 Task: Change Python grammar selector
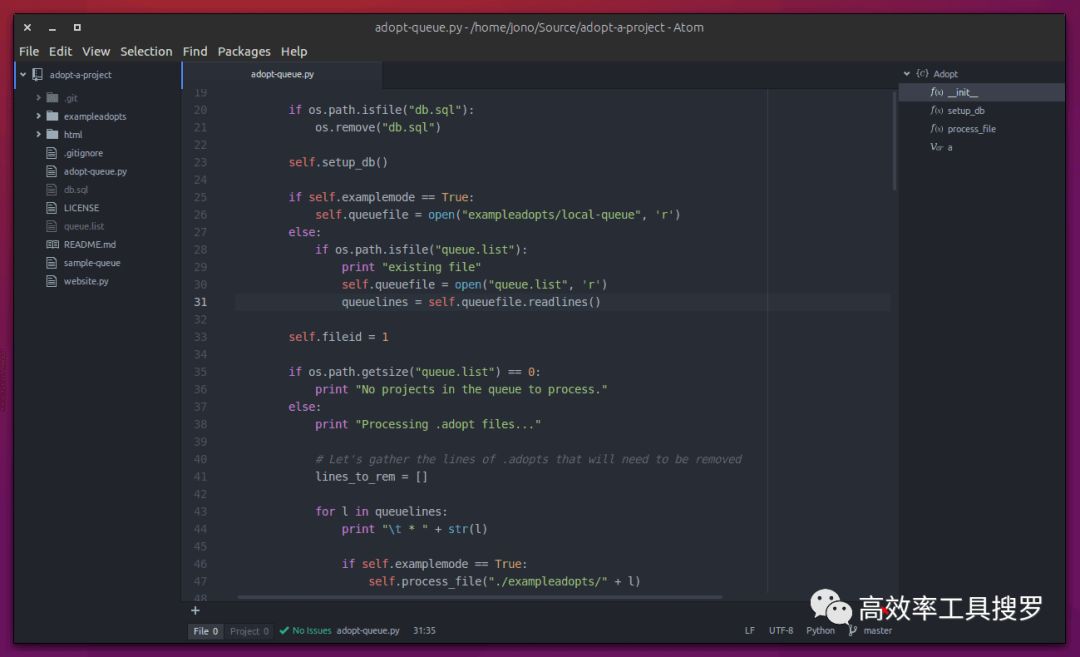pos(820,630)
